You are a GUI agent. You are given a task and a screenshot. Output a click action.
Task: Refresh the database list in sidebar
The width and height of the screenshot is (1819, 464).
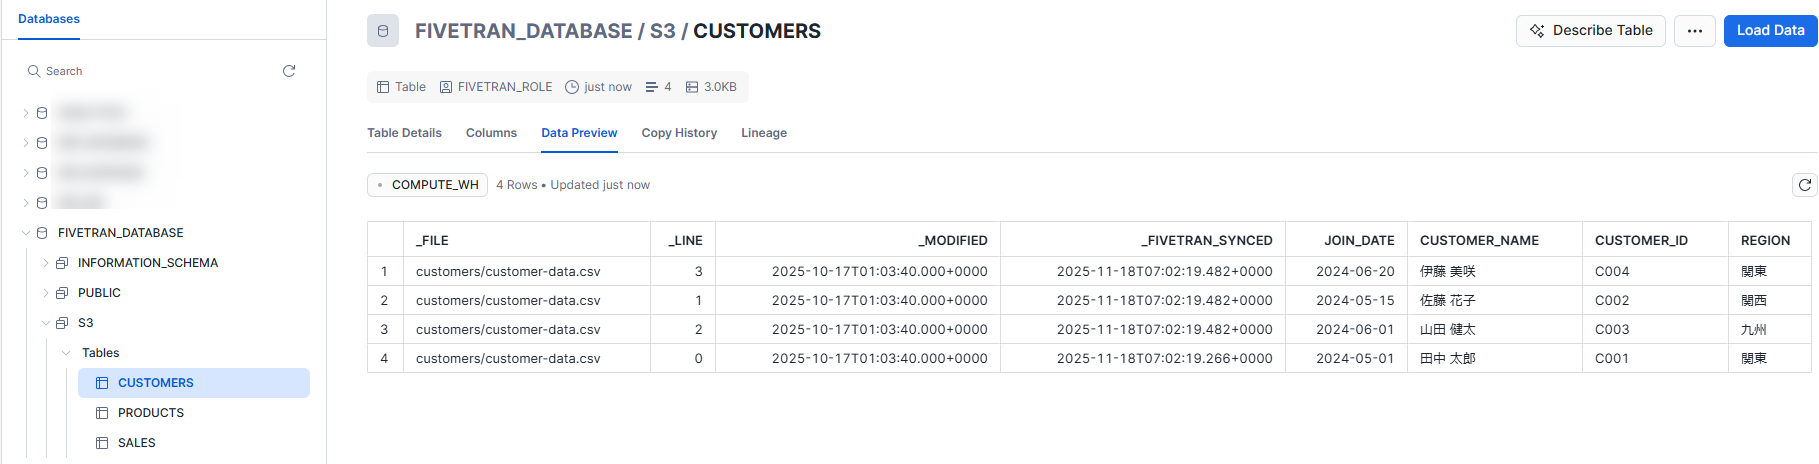(x=289, y=71)
